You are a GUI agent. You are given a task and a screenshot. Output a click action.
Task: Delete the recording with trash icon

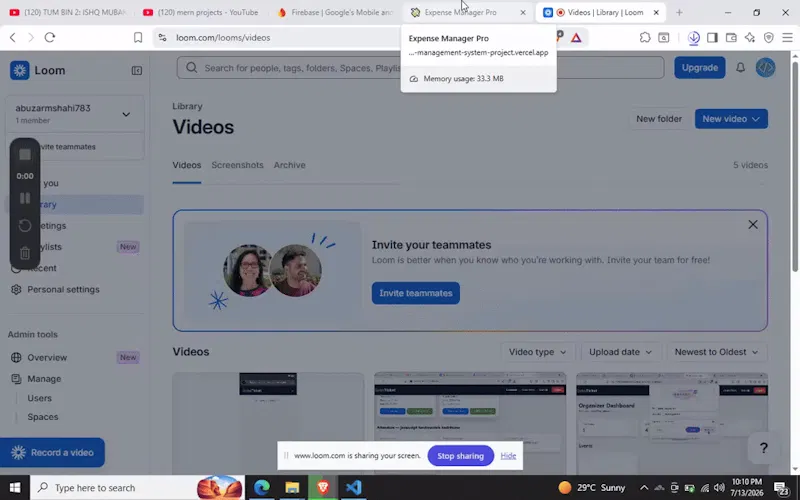tap(24, 253)
